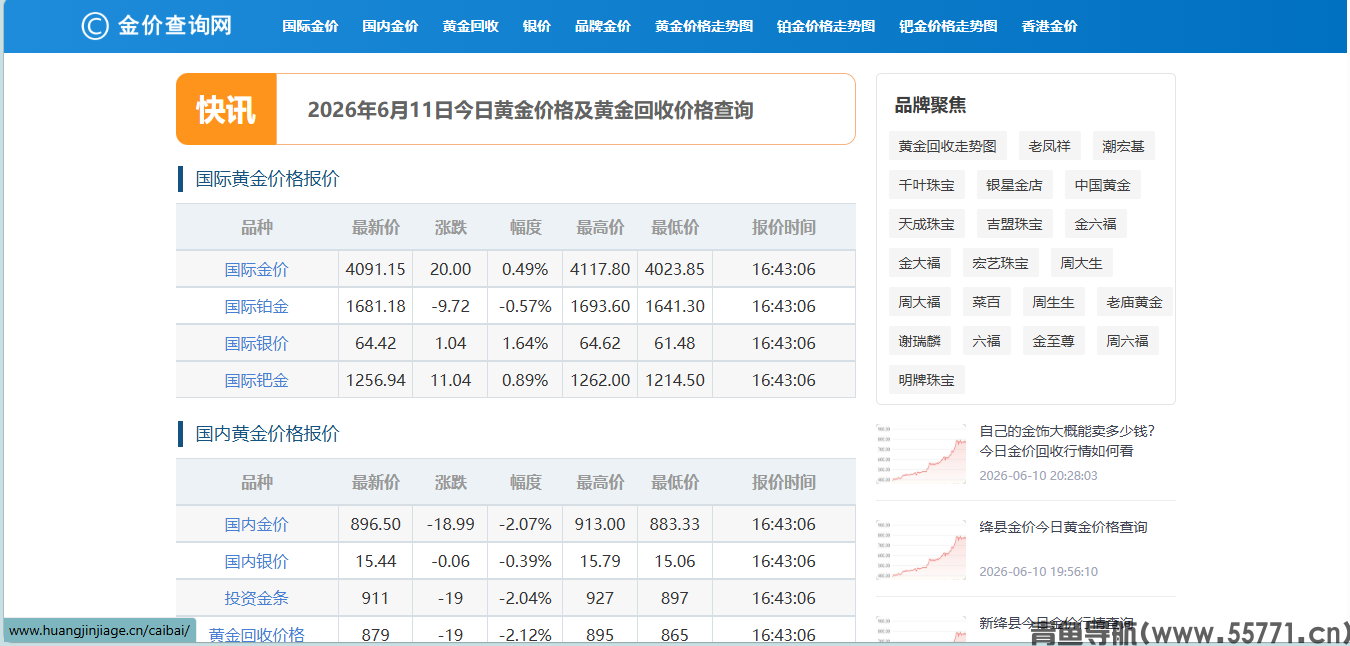Go to 香港金价 in the top menu
This screenshot has height=646, width=1350.
click(1050, 26)
